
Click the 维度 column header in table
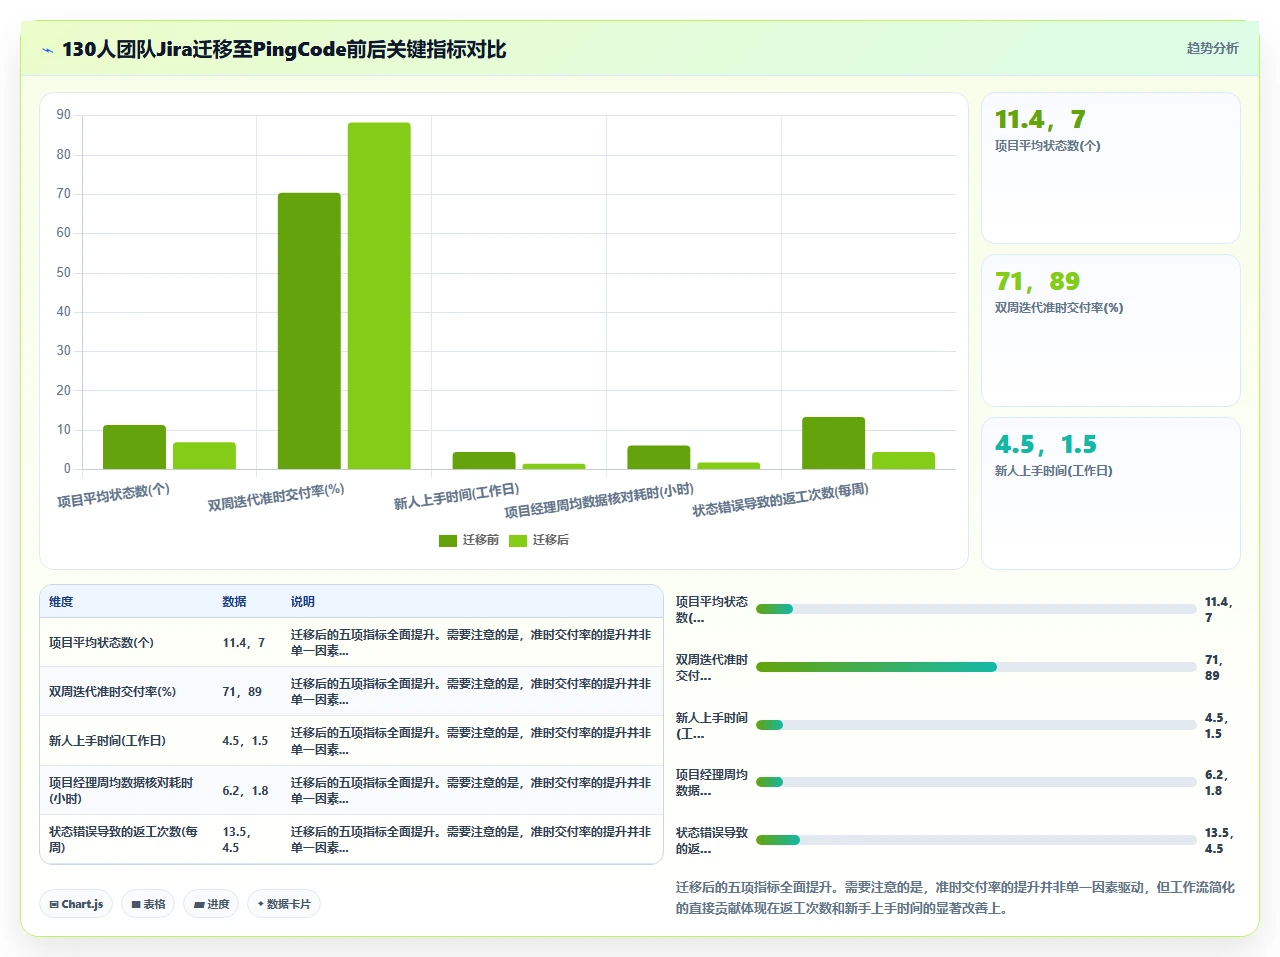pos(61,602)
